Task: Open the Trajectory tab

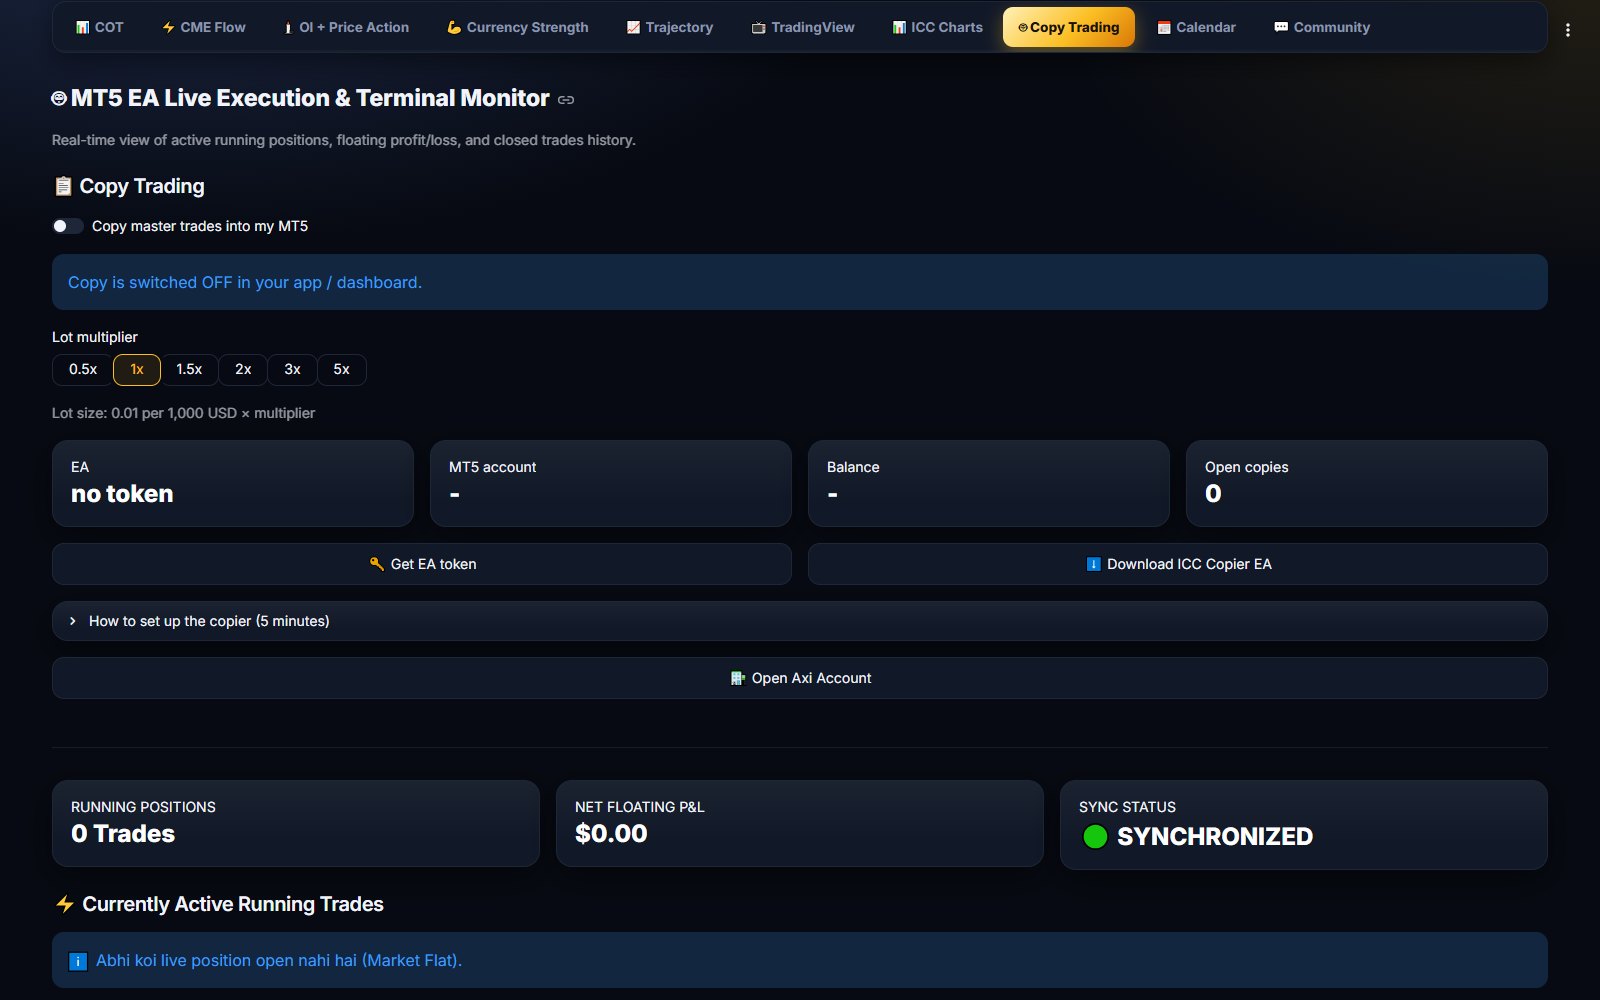Action: (x=670, y=27)
